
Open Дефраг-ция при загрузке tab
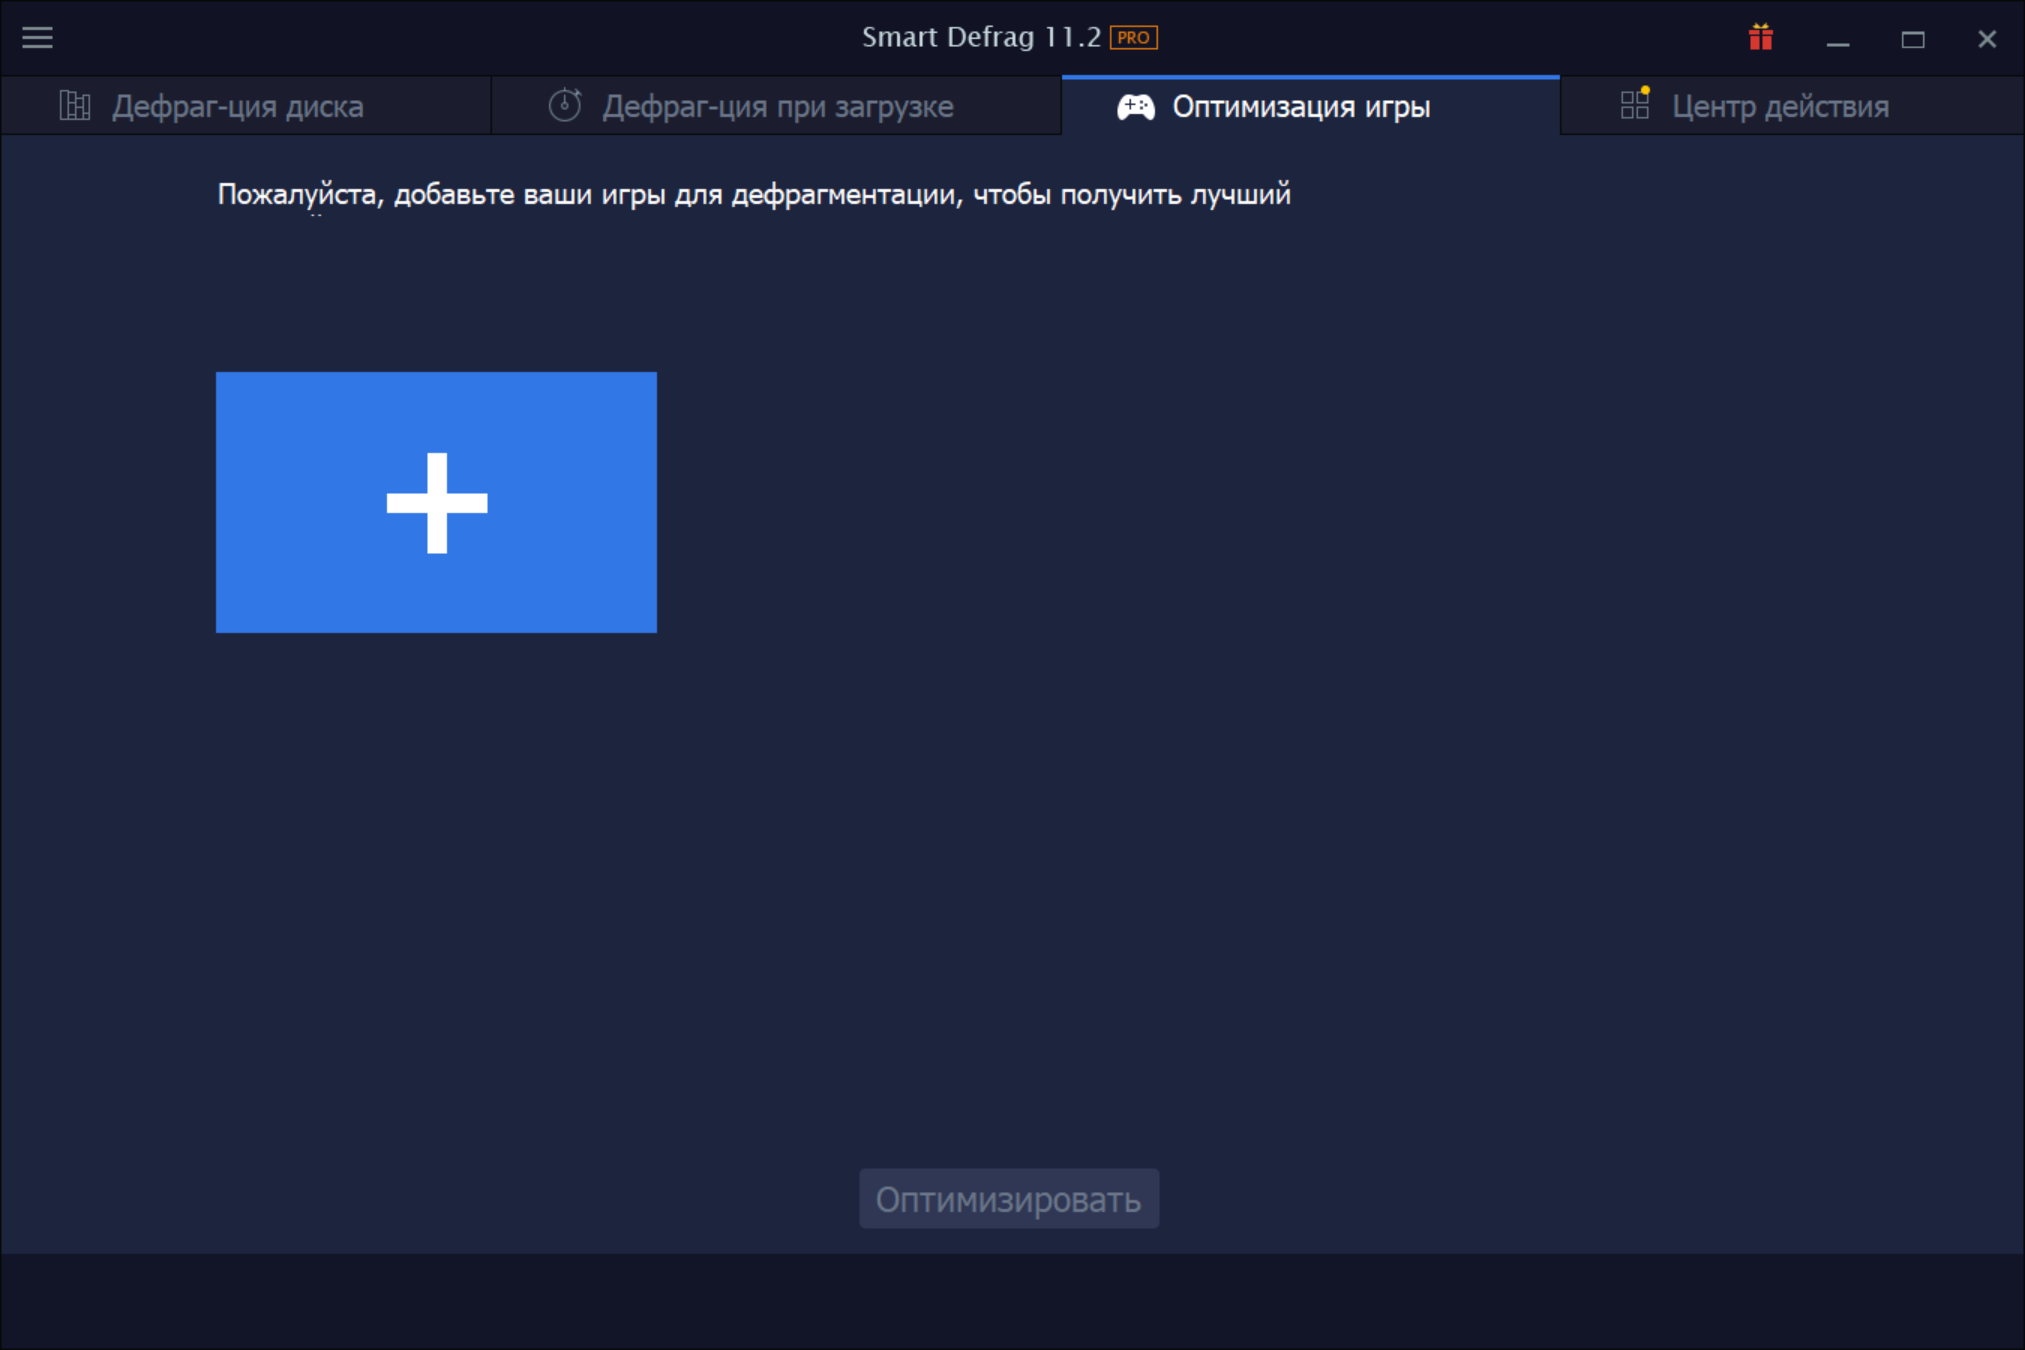[777, 106]
